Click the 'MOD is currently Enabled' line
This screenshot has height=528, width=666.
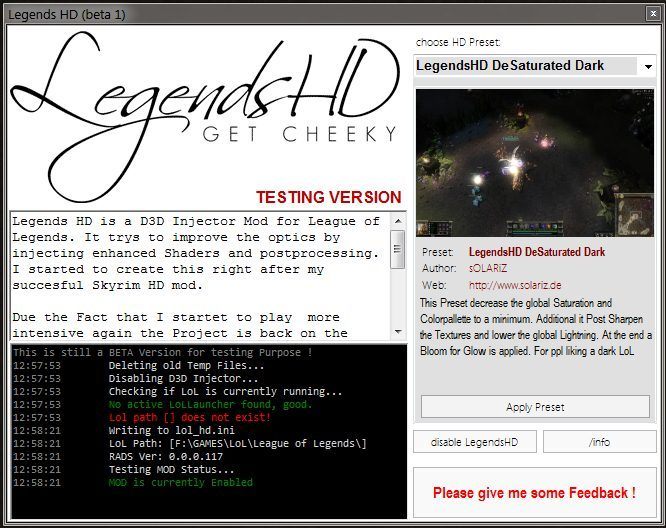[181, 483]
